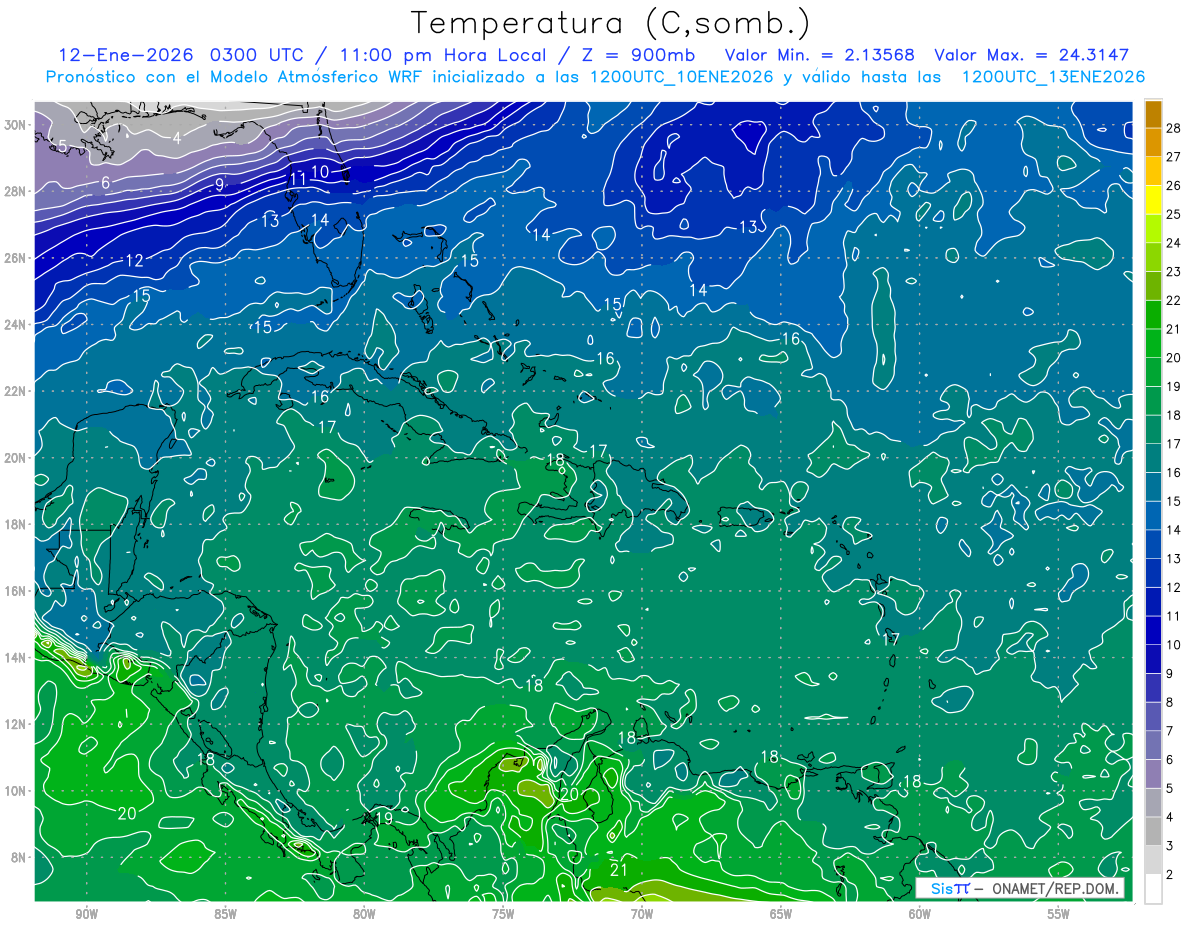1200x927 pixels.
Task: Click the 26N latitude axis label
Action: 16,258
